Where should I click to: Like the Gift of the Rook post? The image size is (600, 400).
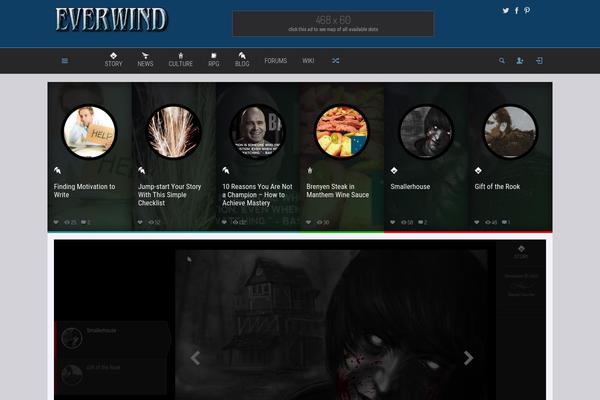pyautogui.click(x=477, y=222)
